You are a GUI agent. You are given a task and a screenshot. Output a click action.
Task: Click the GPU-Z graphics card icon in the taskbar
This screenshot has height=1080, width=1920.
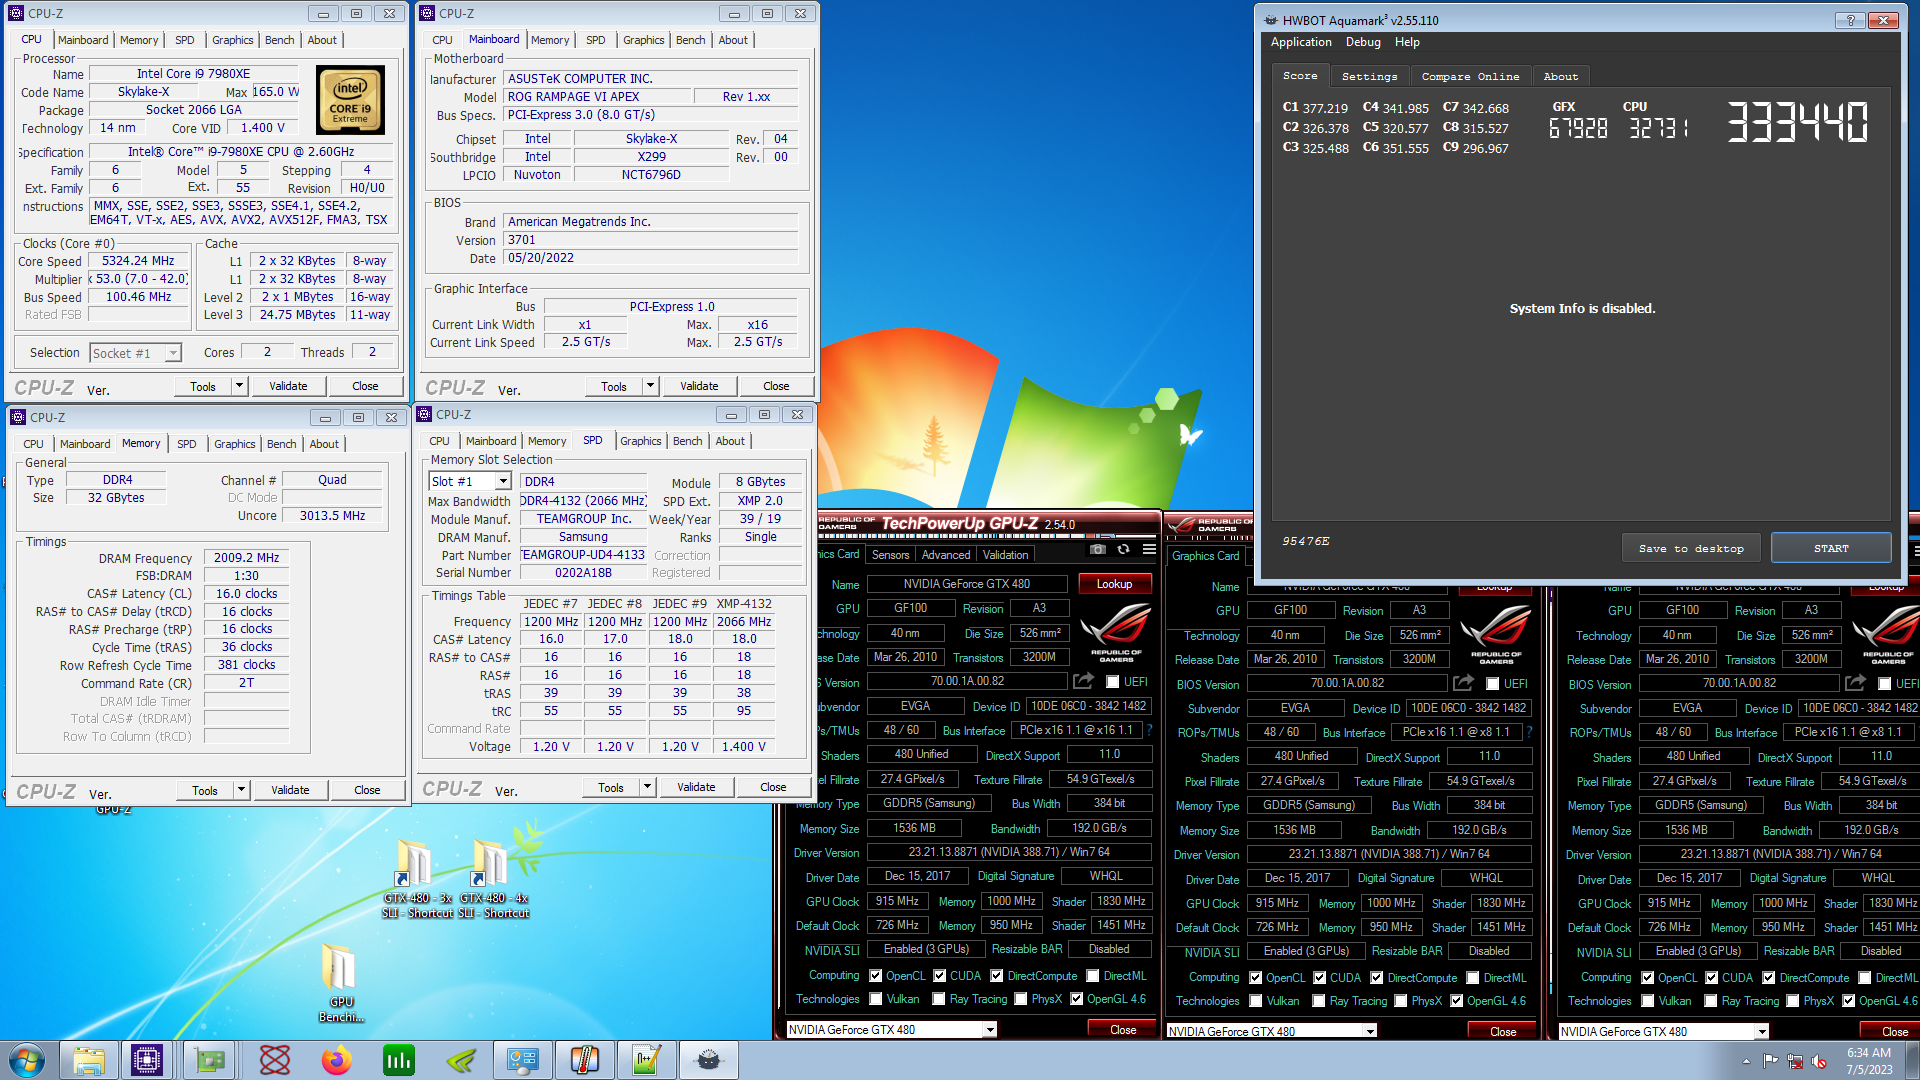[x=210, y=1060]
